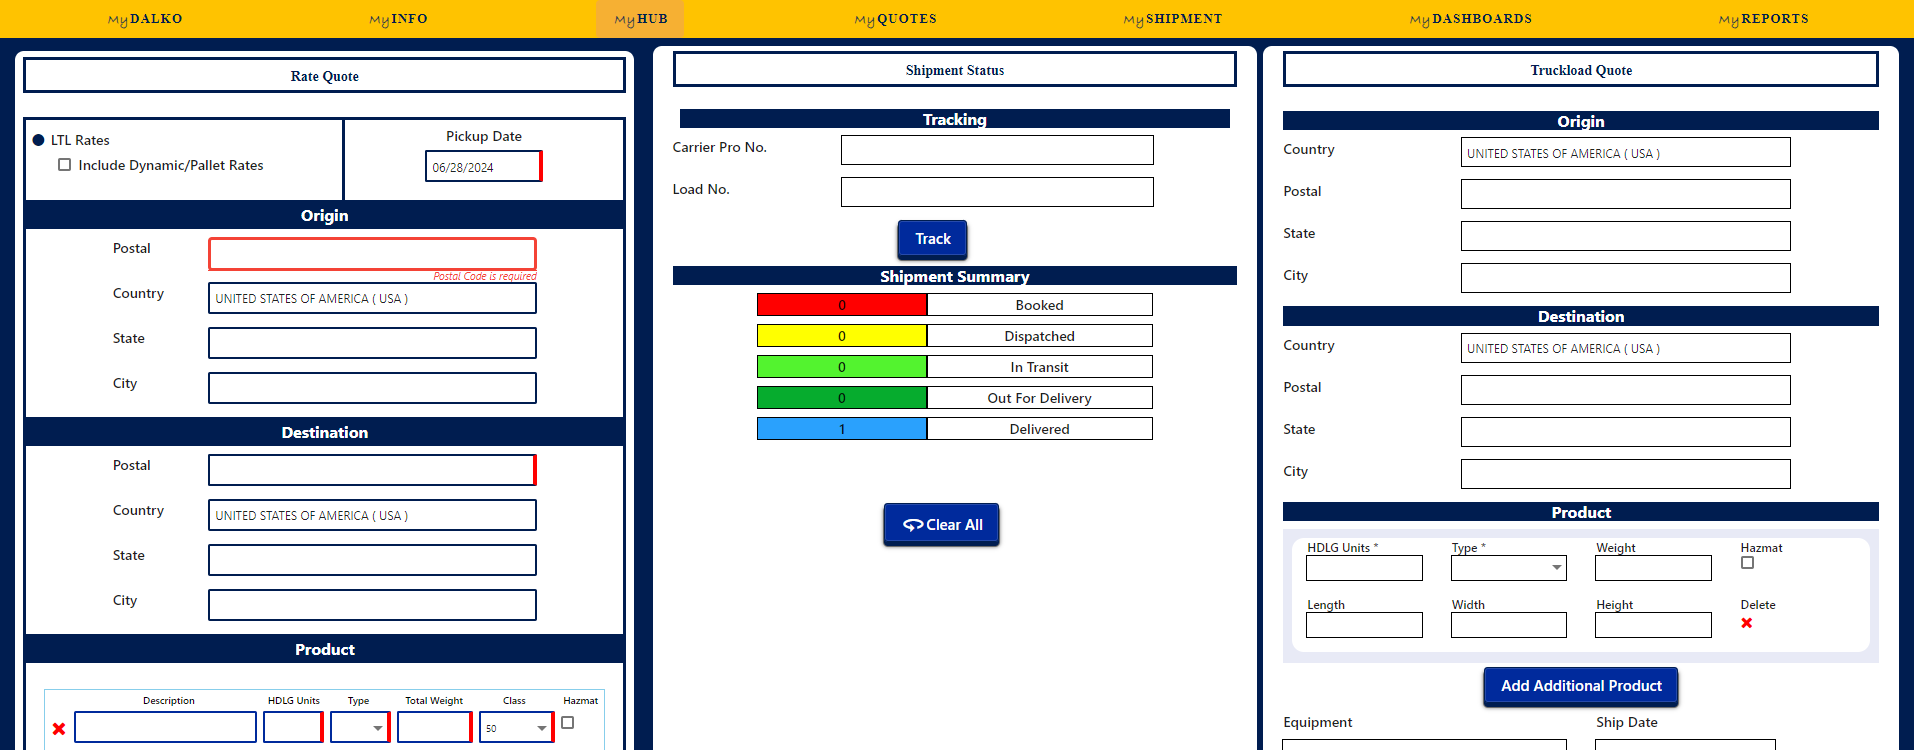The image size is (1914, 750).
Task: Click the Truckload Width field
Action: pos(1509,625)
